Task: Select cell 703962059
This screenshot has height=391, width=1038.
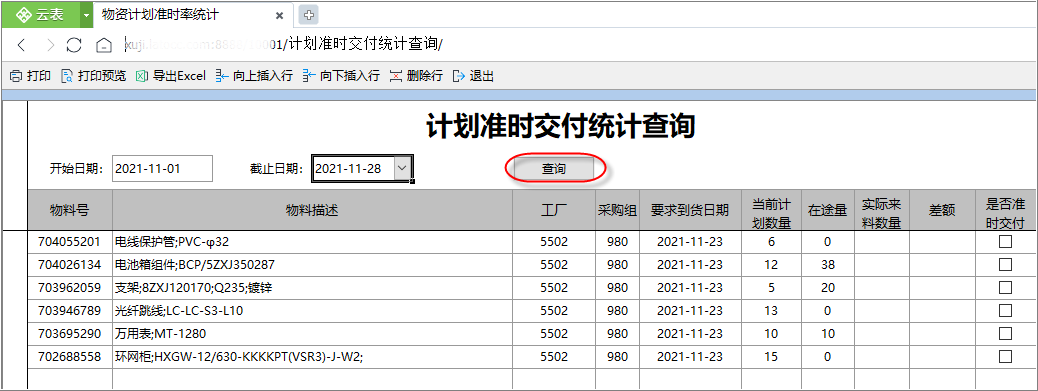Action: [x=70, y=288]
